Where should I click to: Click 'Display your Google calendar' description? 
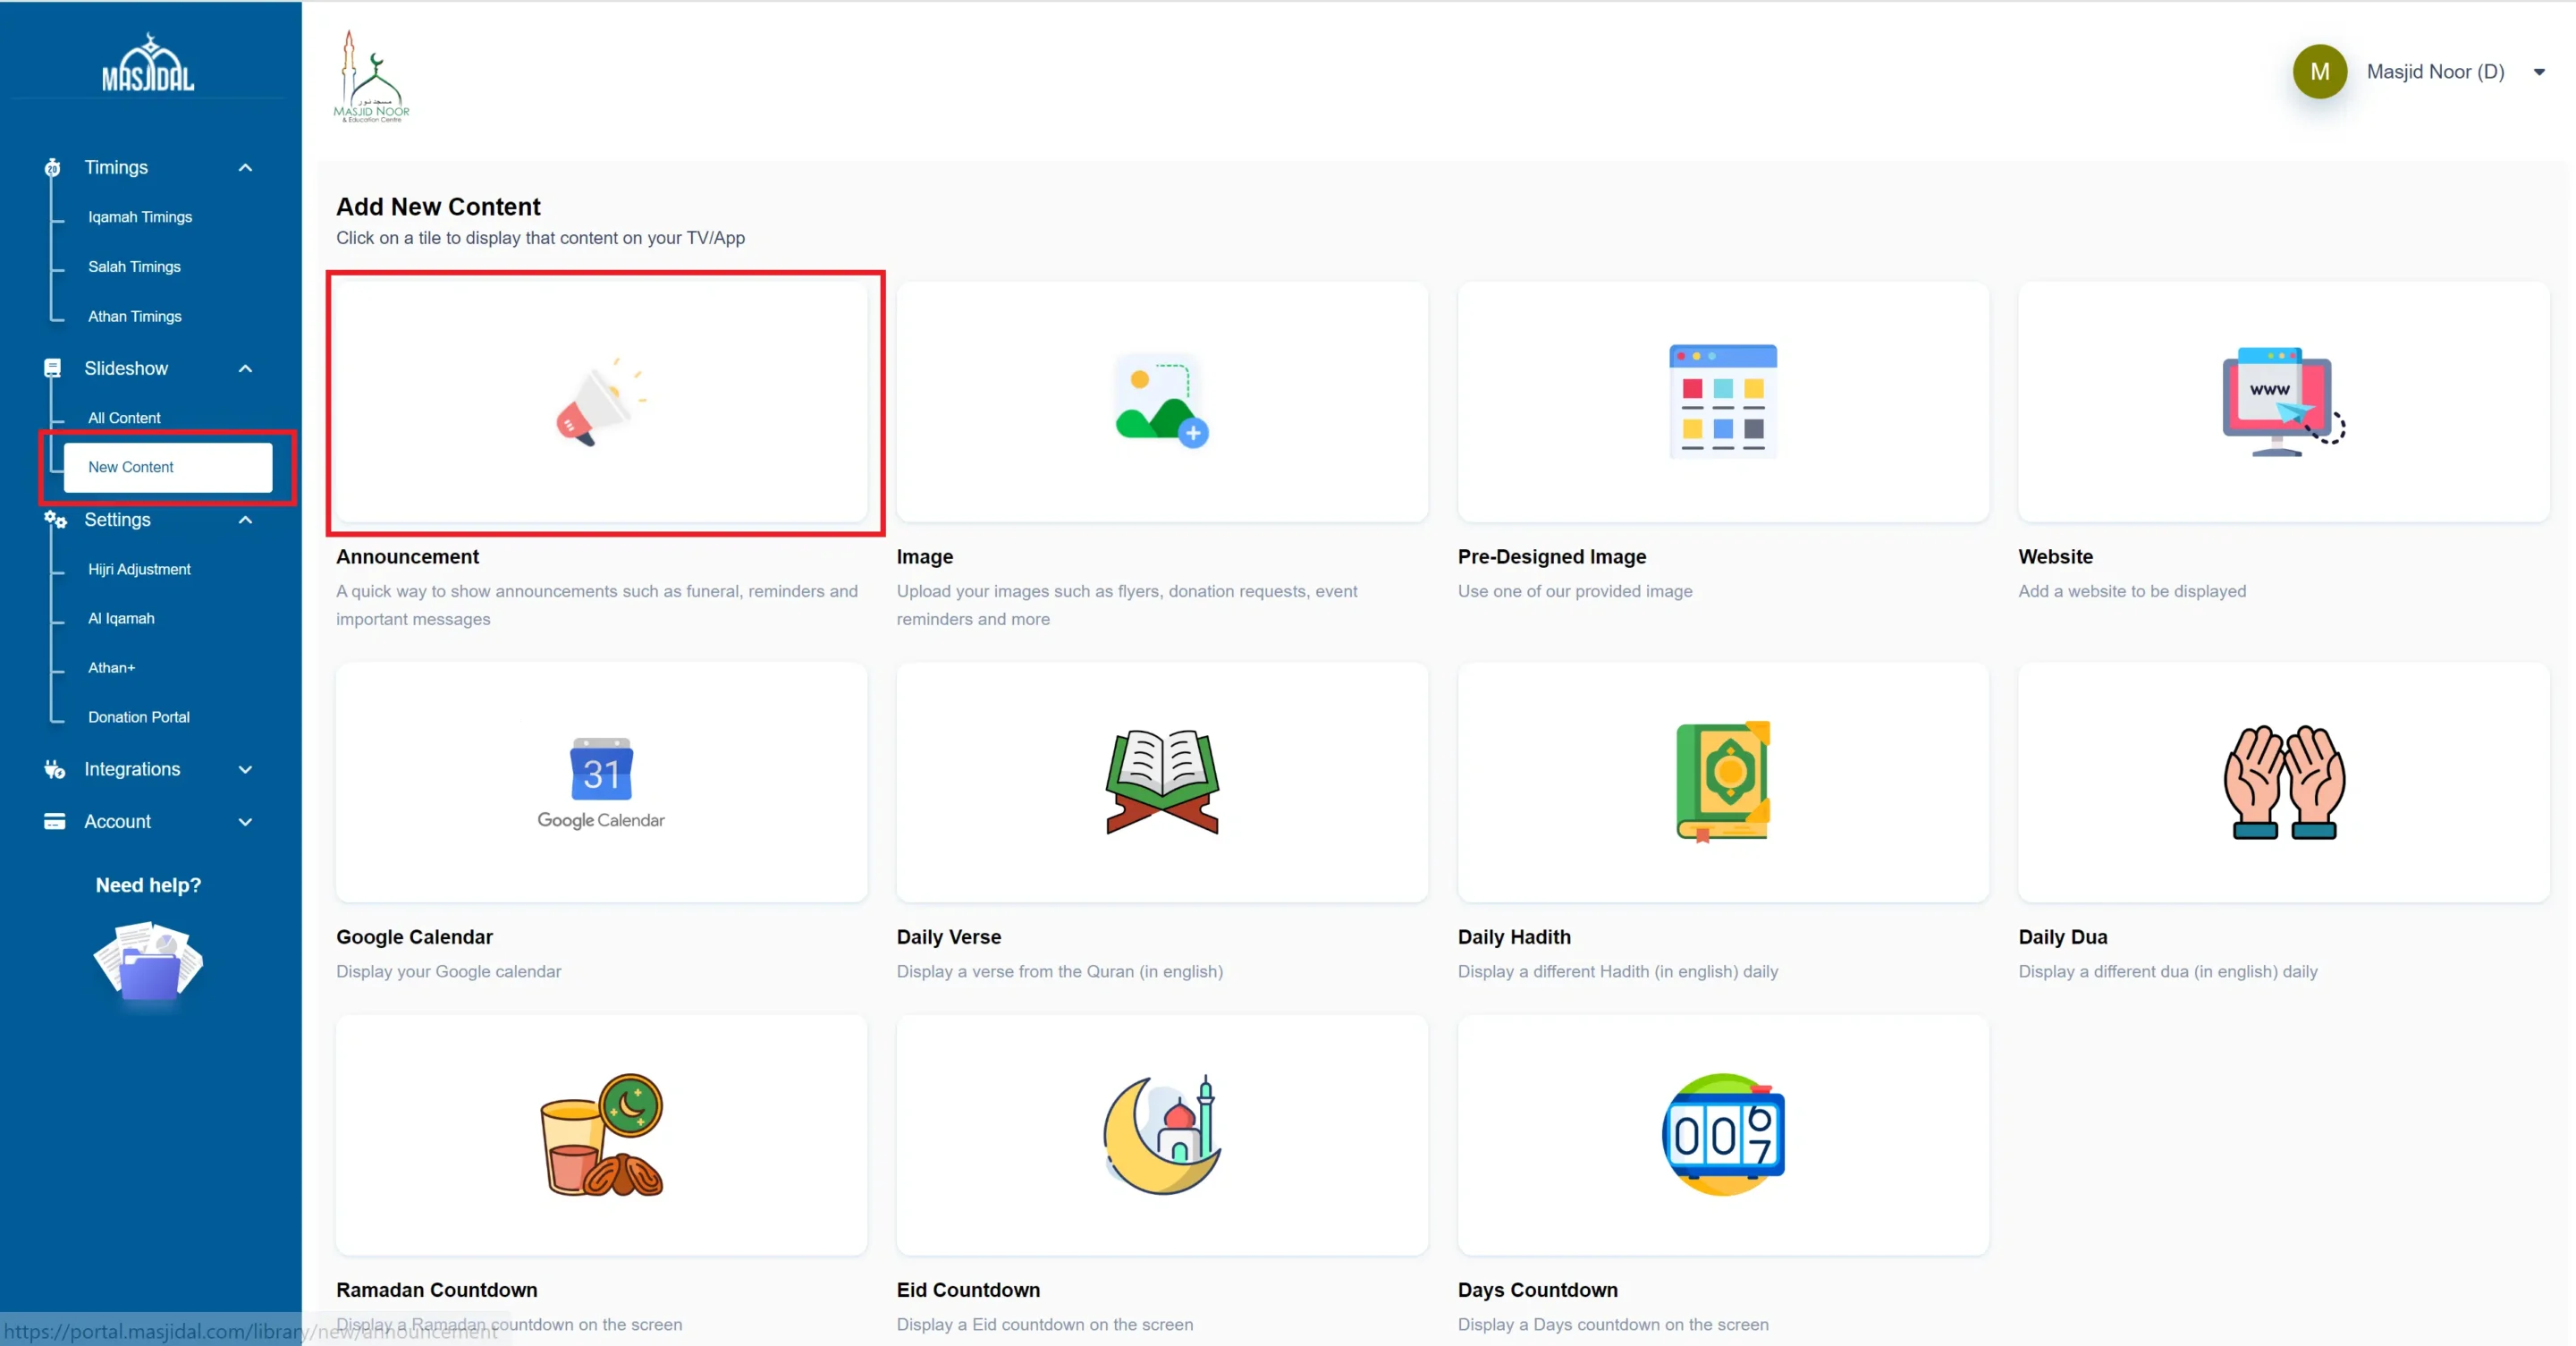tap(448, 971)
